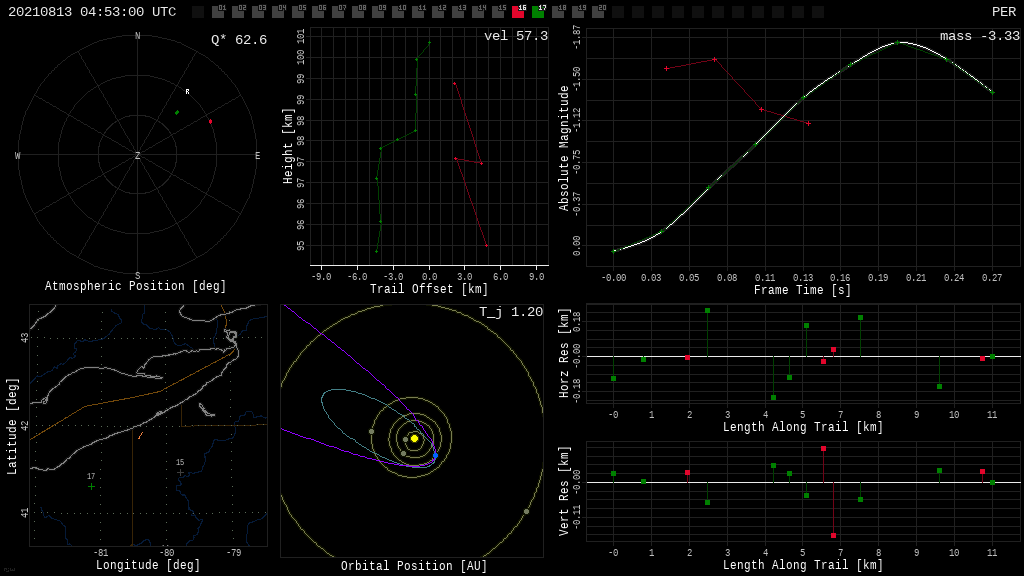Click the vel 57.3 readout
This screenshot has width=1024, height=576.
(516, 36)
